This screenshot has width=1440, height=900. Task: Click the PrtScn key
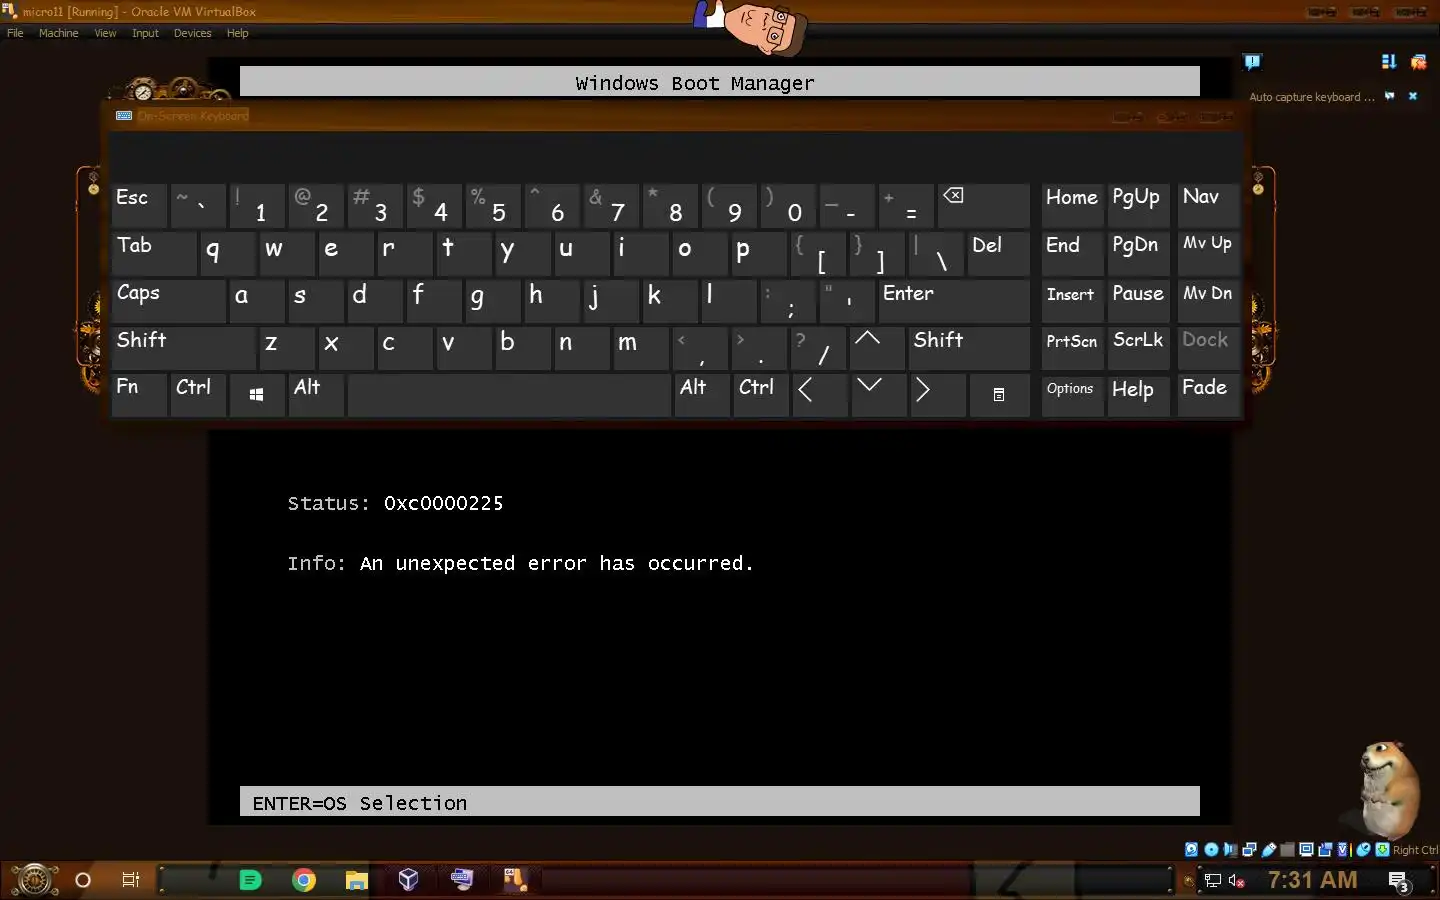(1072, 348)
